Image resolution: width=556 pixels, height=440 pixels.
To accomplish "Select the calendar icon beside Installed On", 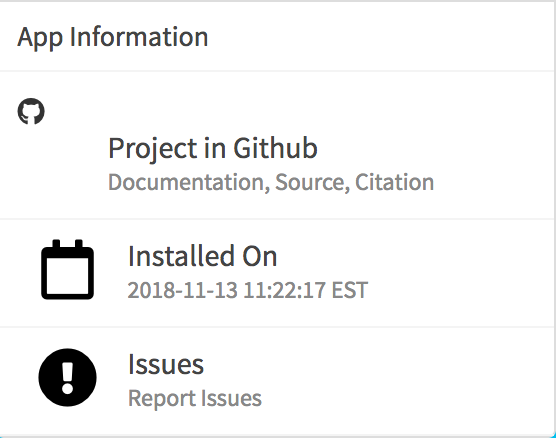I will point(67,269).
